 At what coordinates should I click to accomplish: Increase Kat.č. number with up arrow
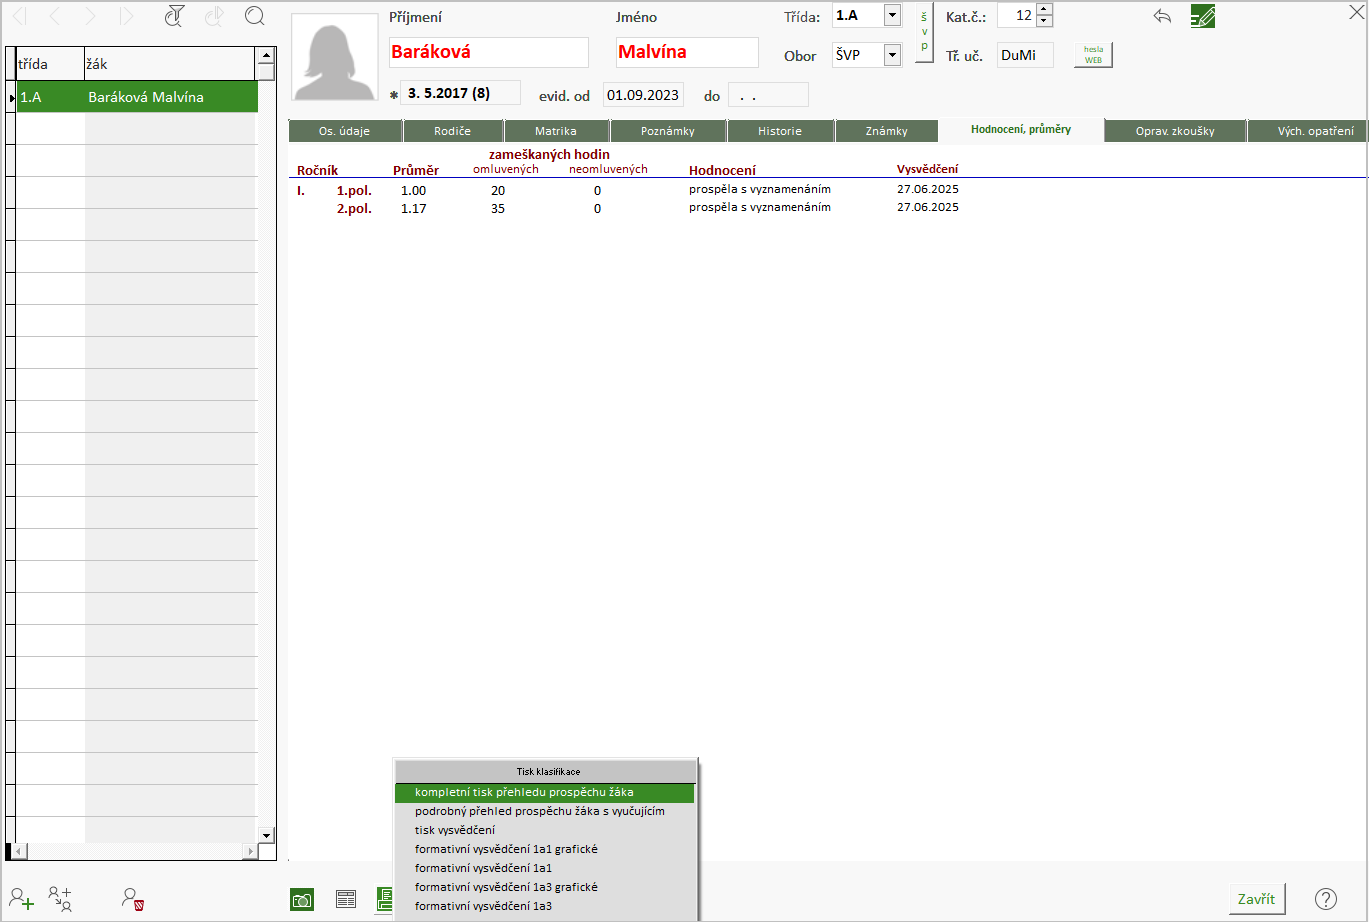pos(1044,10)
